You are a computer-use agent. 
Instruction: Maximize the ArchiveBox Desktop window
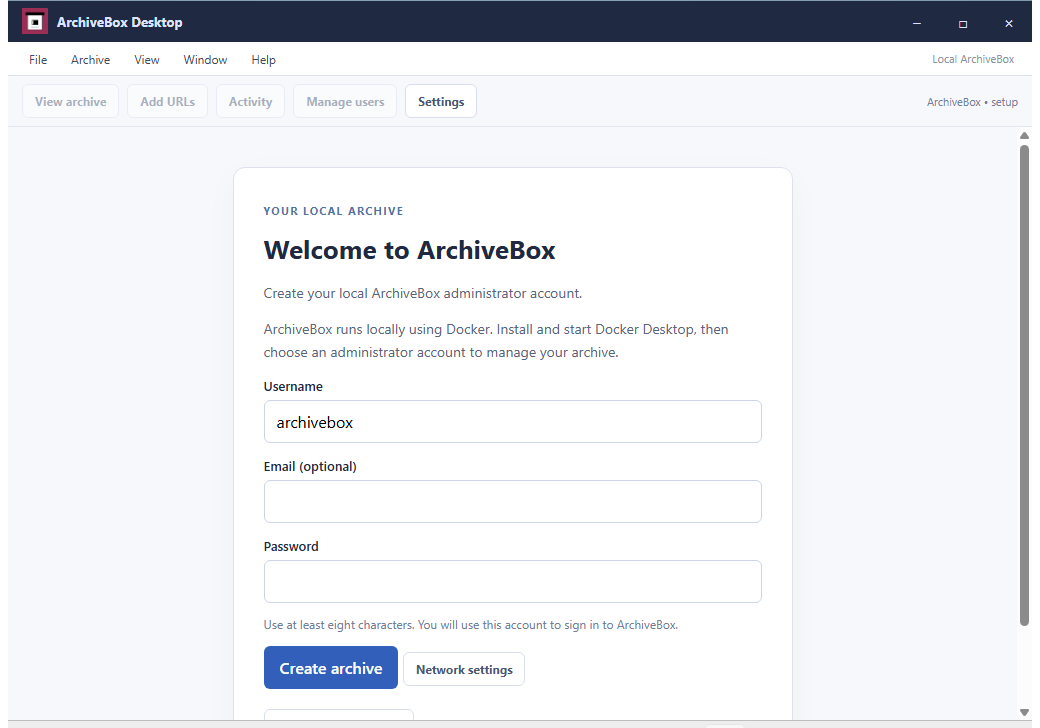962,23
